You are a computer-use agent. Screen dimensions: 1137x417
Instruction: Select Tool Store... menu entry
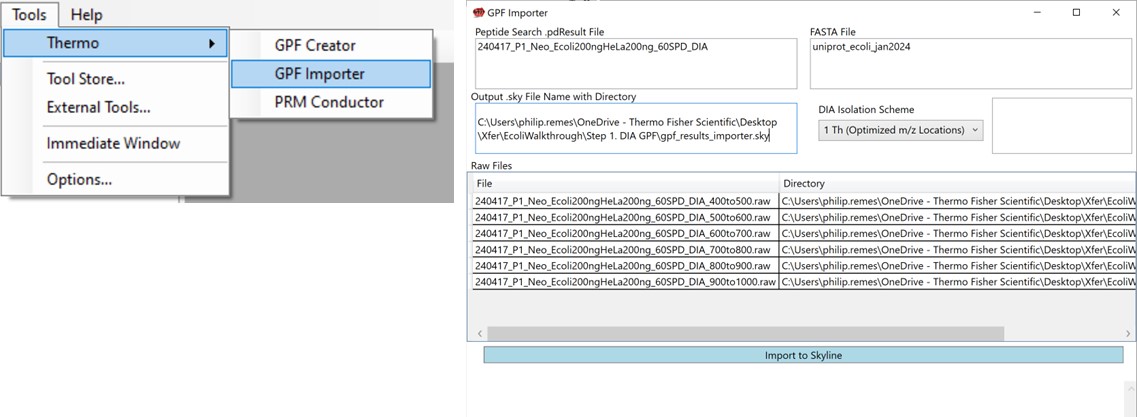click(x=86, y=78)
